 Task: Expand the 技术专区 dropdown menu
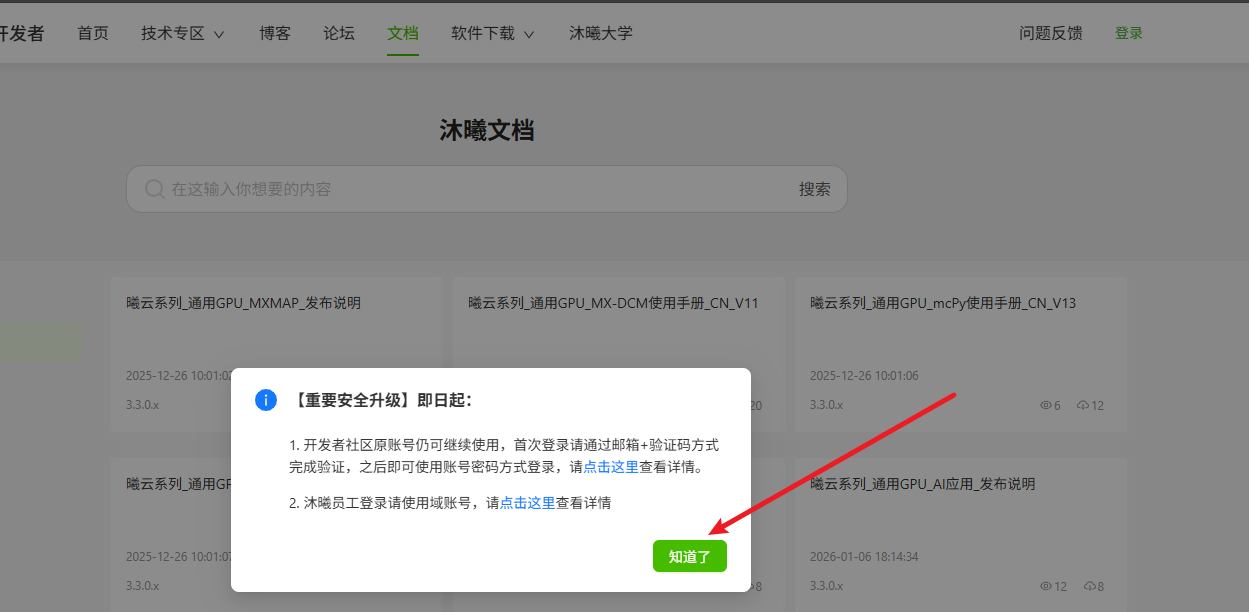coord(182,33)
